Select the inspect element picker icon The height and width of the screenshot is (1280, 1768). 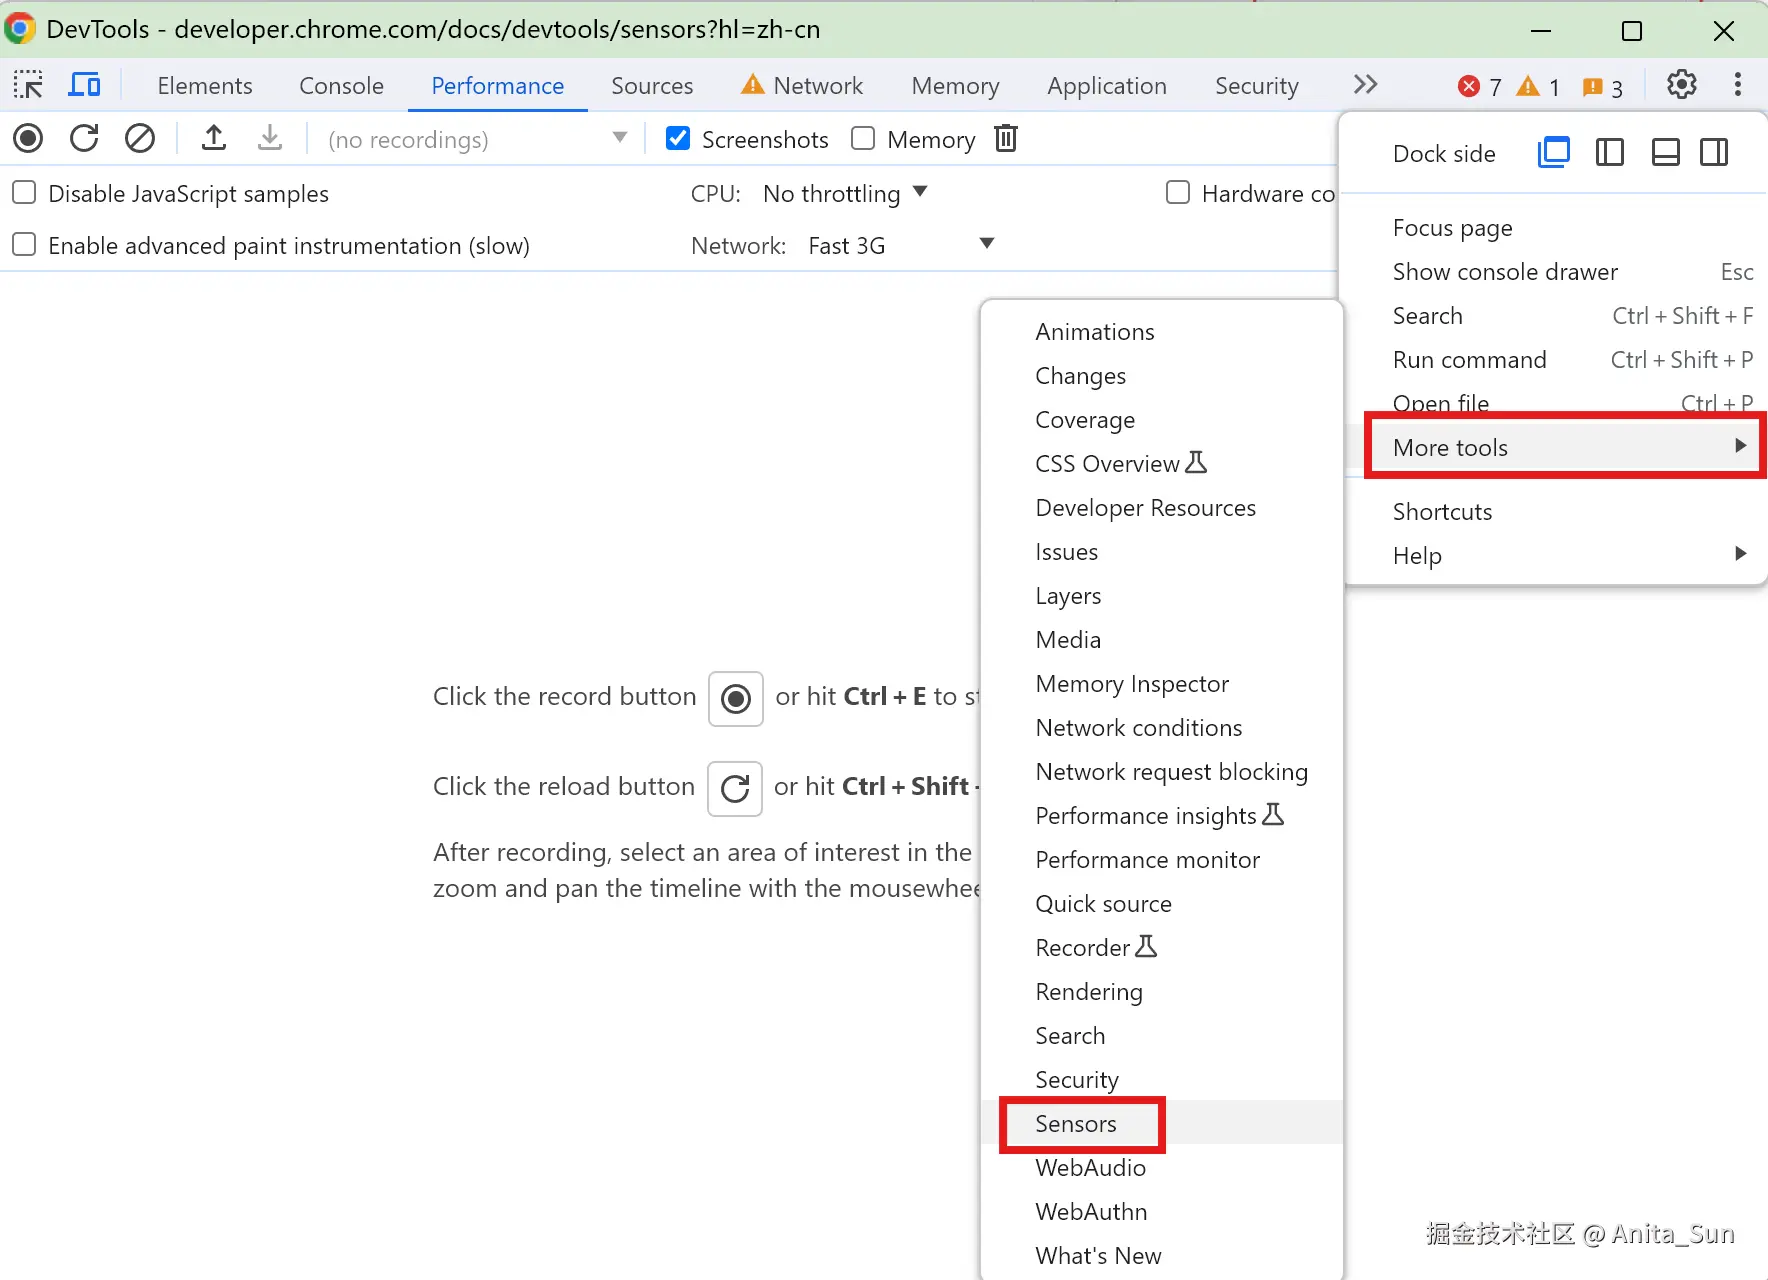click(x=28, y=85)
